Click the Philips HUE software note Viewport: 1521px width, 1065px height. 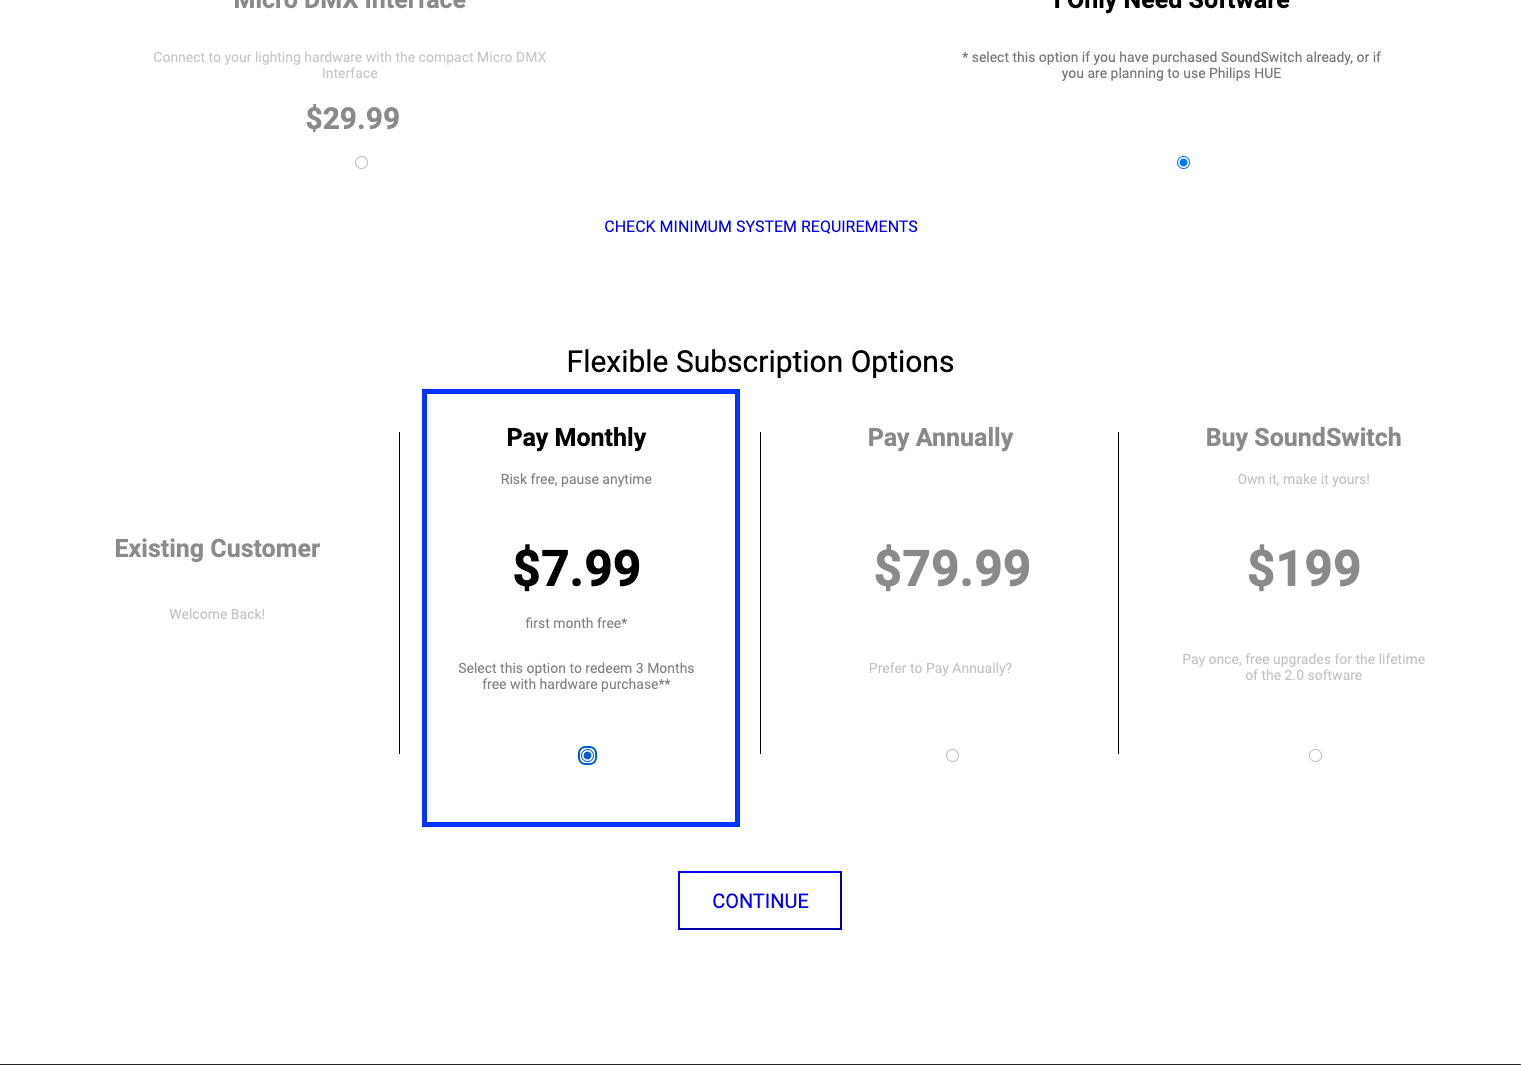point(1171,65)
